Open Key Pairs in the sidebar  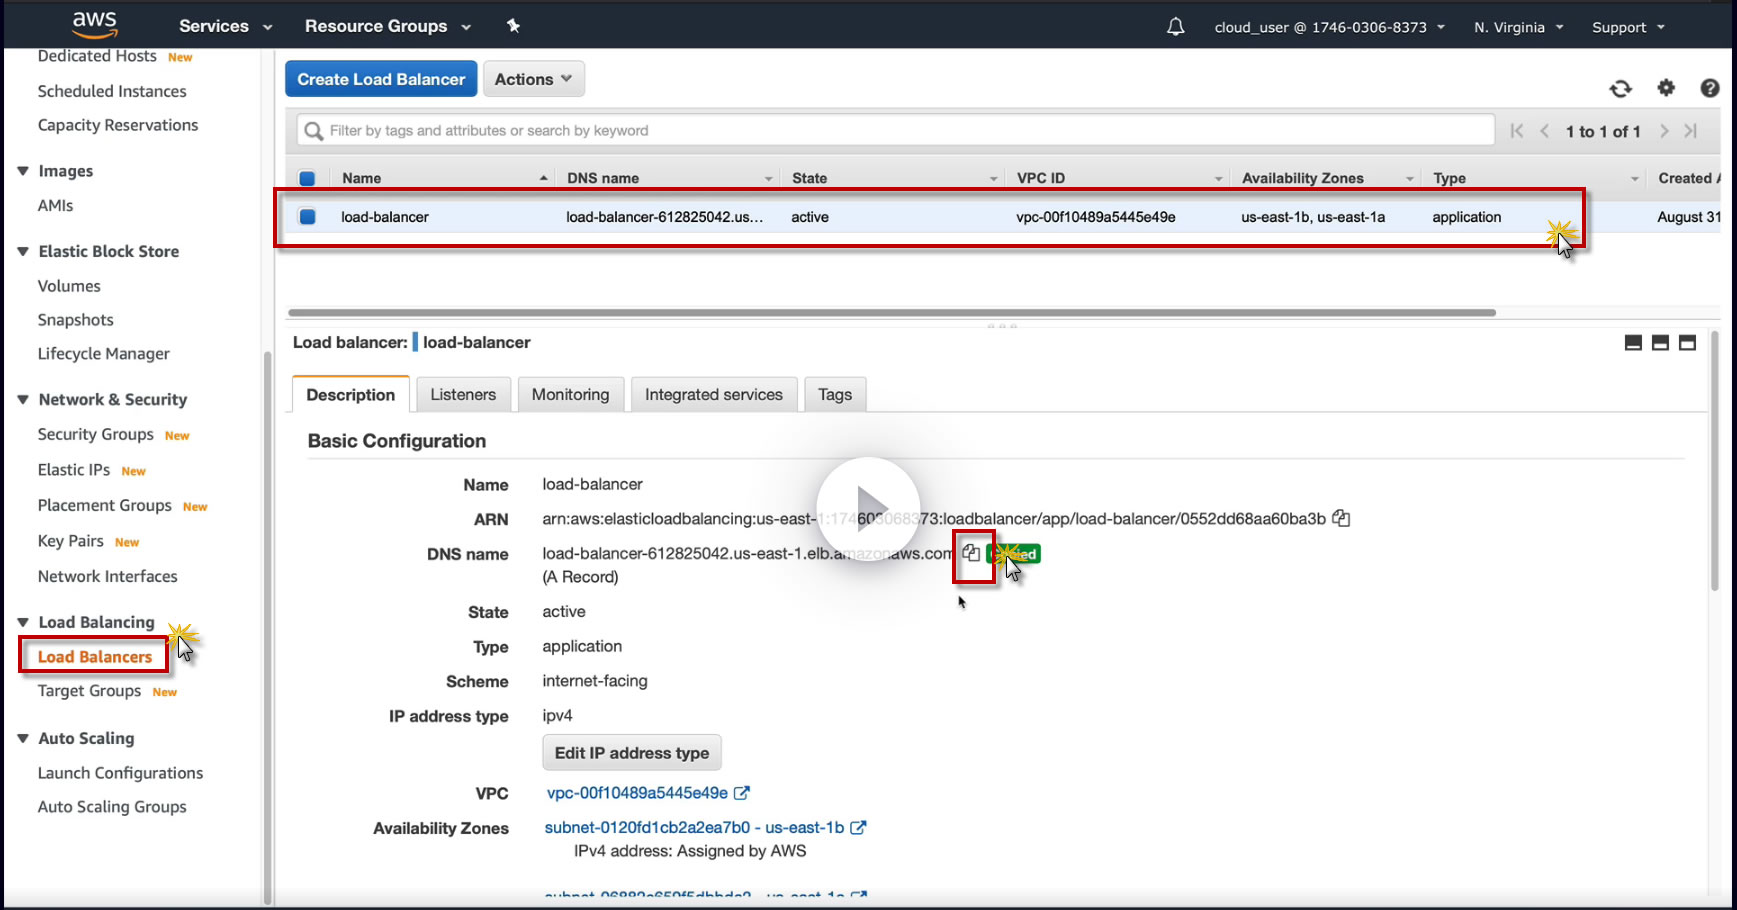[x=71, y=541]
